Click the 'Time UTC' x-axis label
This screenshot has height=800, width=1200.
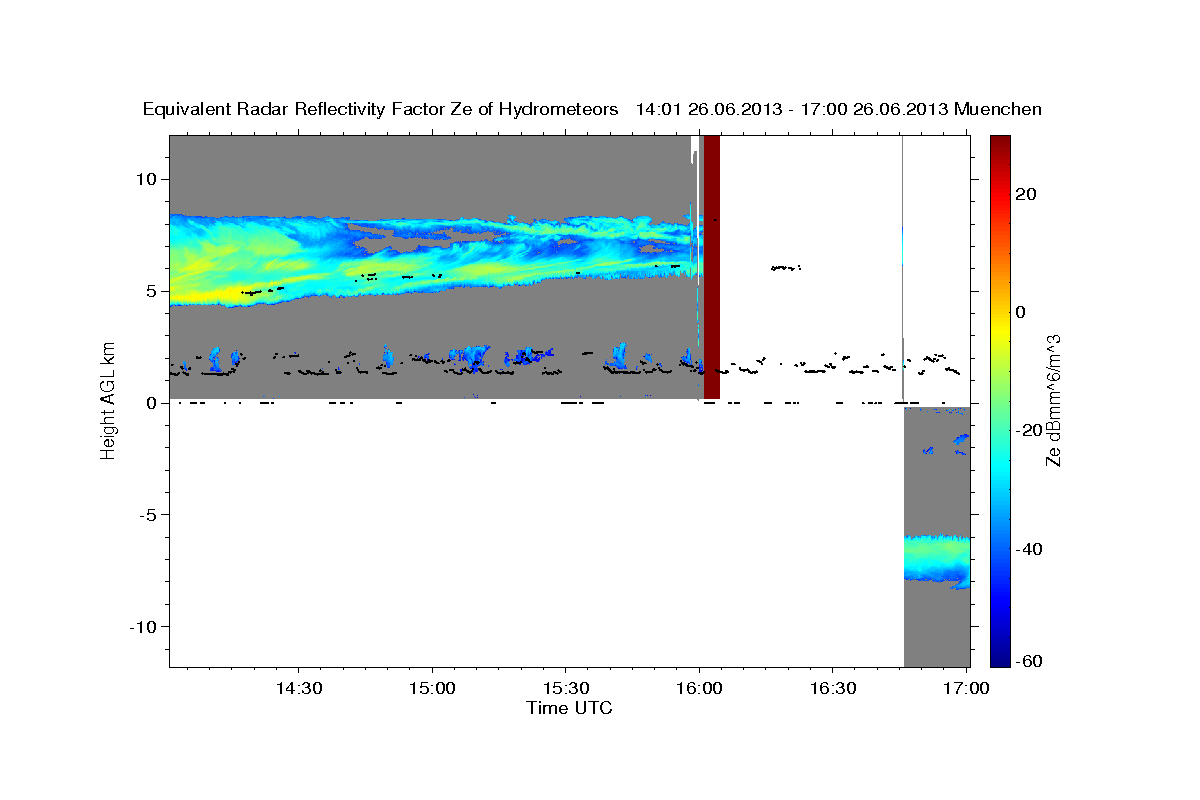(569, 708)
